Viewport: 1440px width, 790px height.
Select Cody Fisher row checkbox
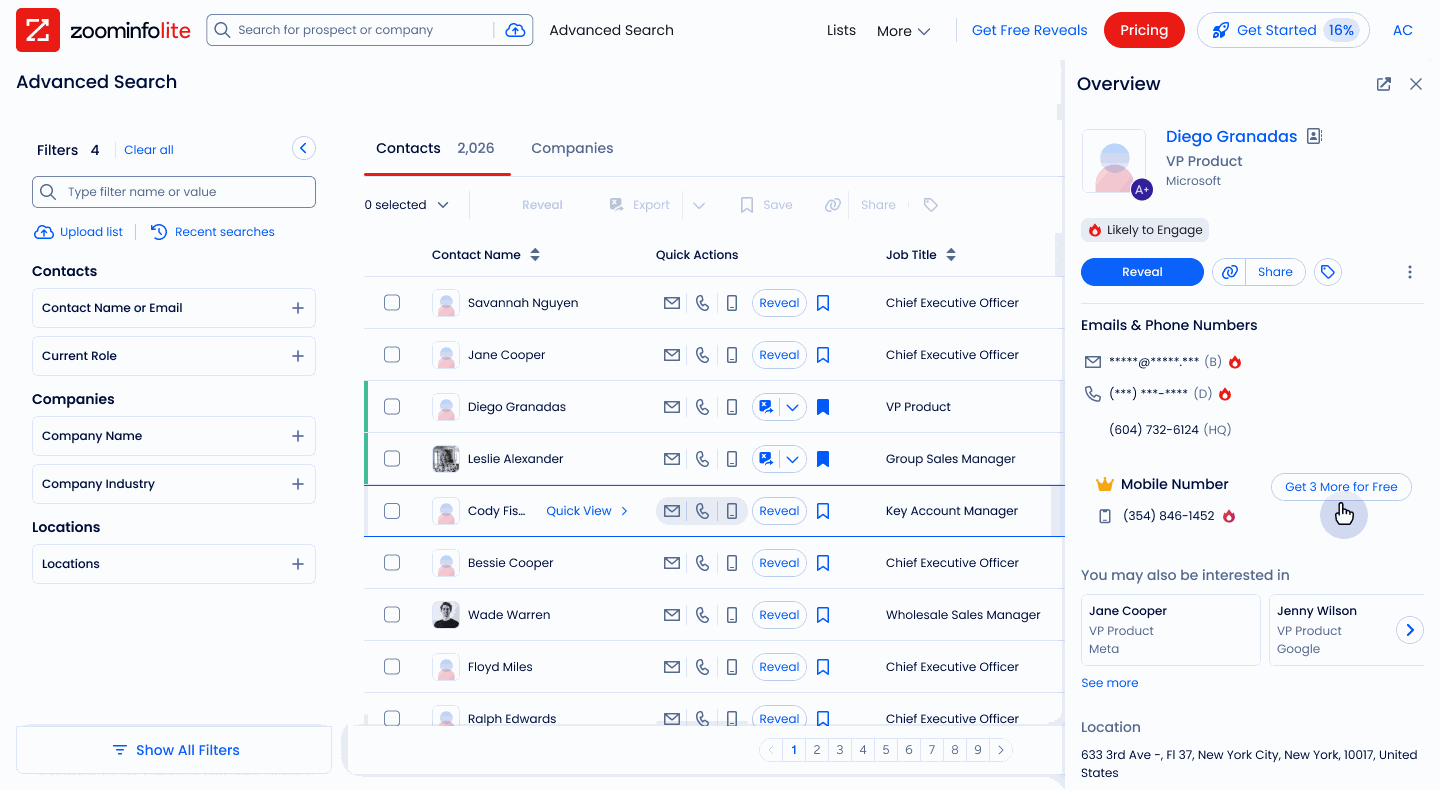392,510
